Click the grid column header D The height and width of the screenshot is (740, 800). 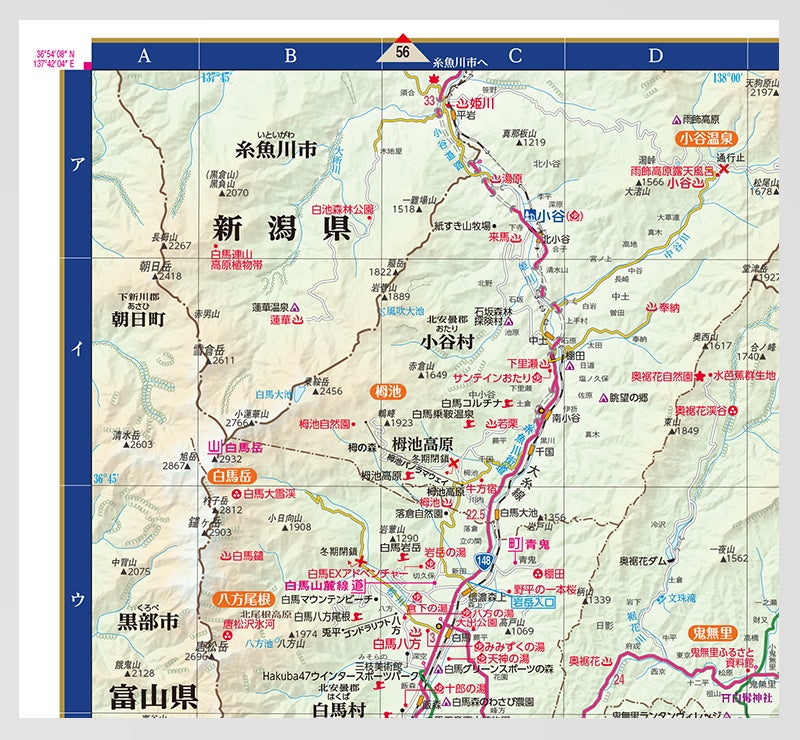[656, 56]
